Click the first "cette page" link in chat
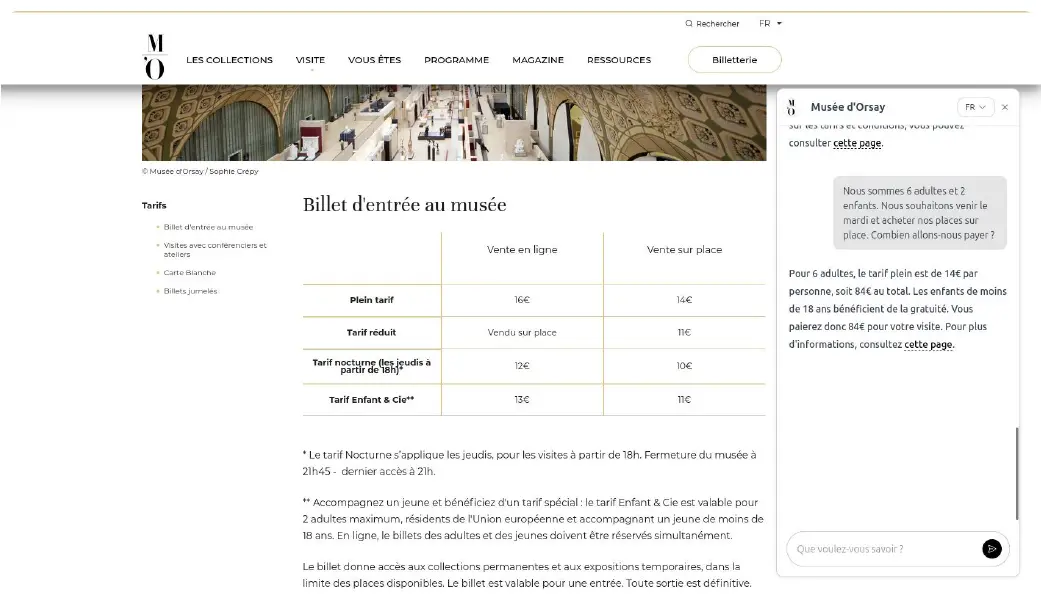This screenshot has height=613, width=1041. tap(857, 143)
